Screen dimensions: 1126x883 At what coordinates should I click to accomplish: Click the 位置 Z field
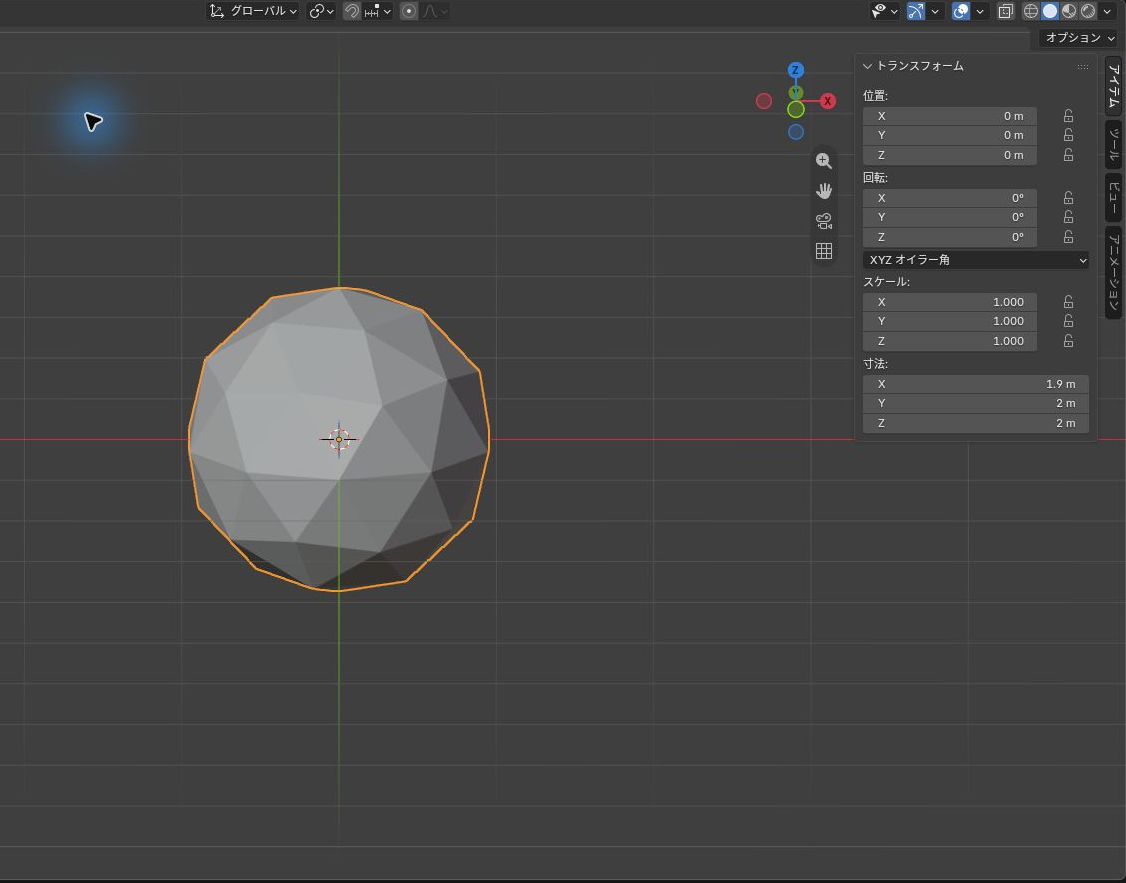[949, 155]
